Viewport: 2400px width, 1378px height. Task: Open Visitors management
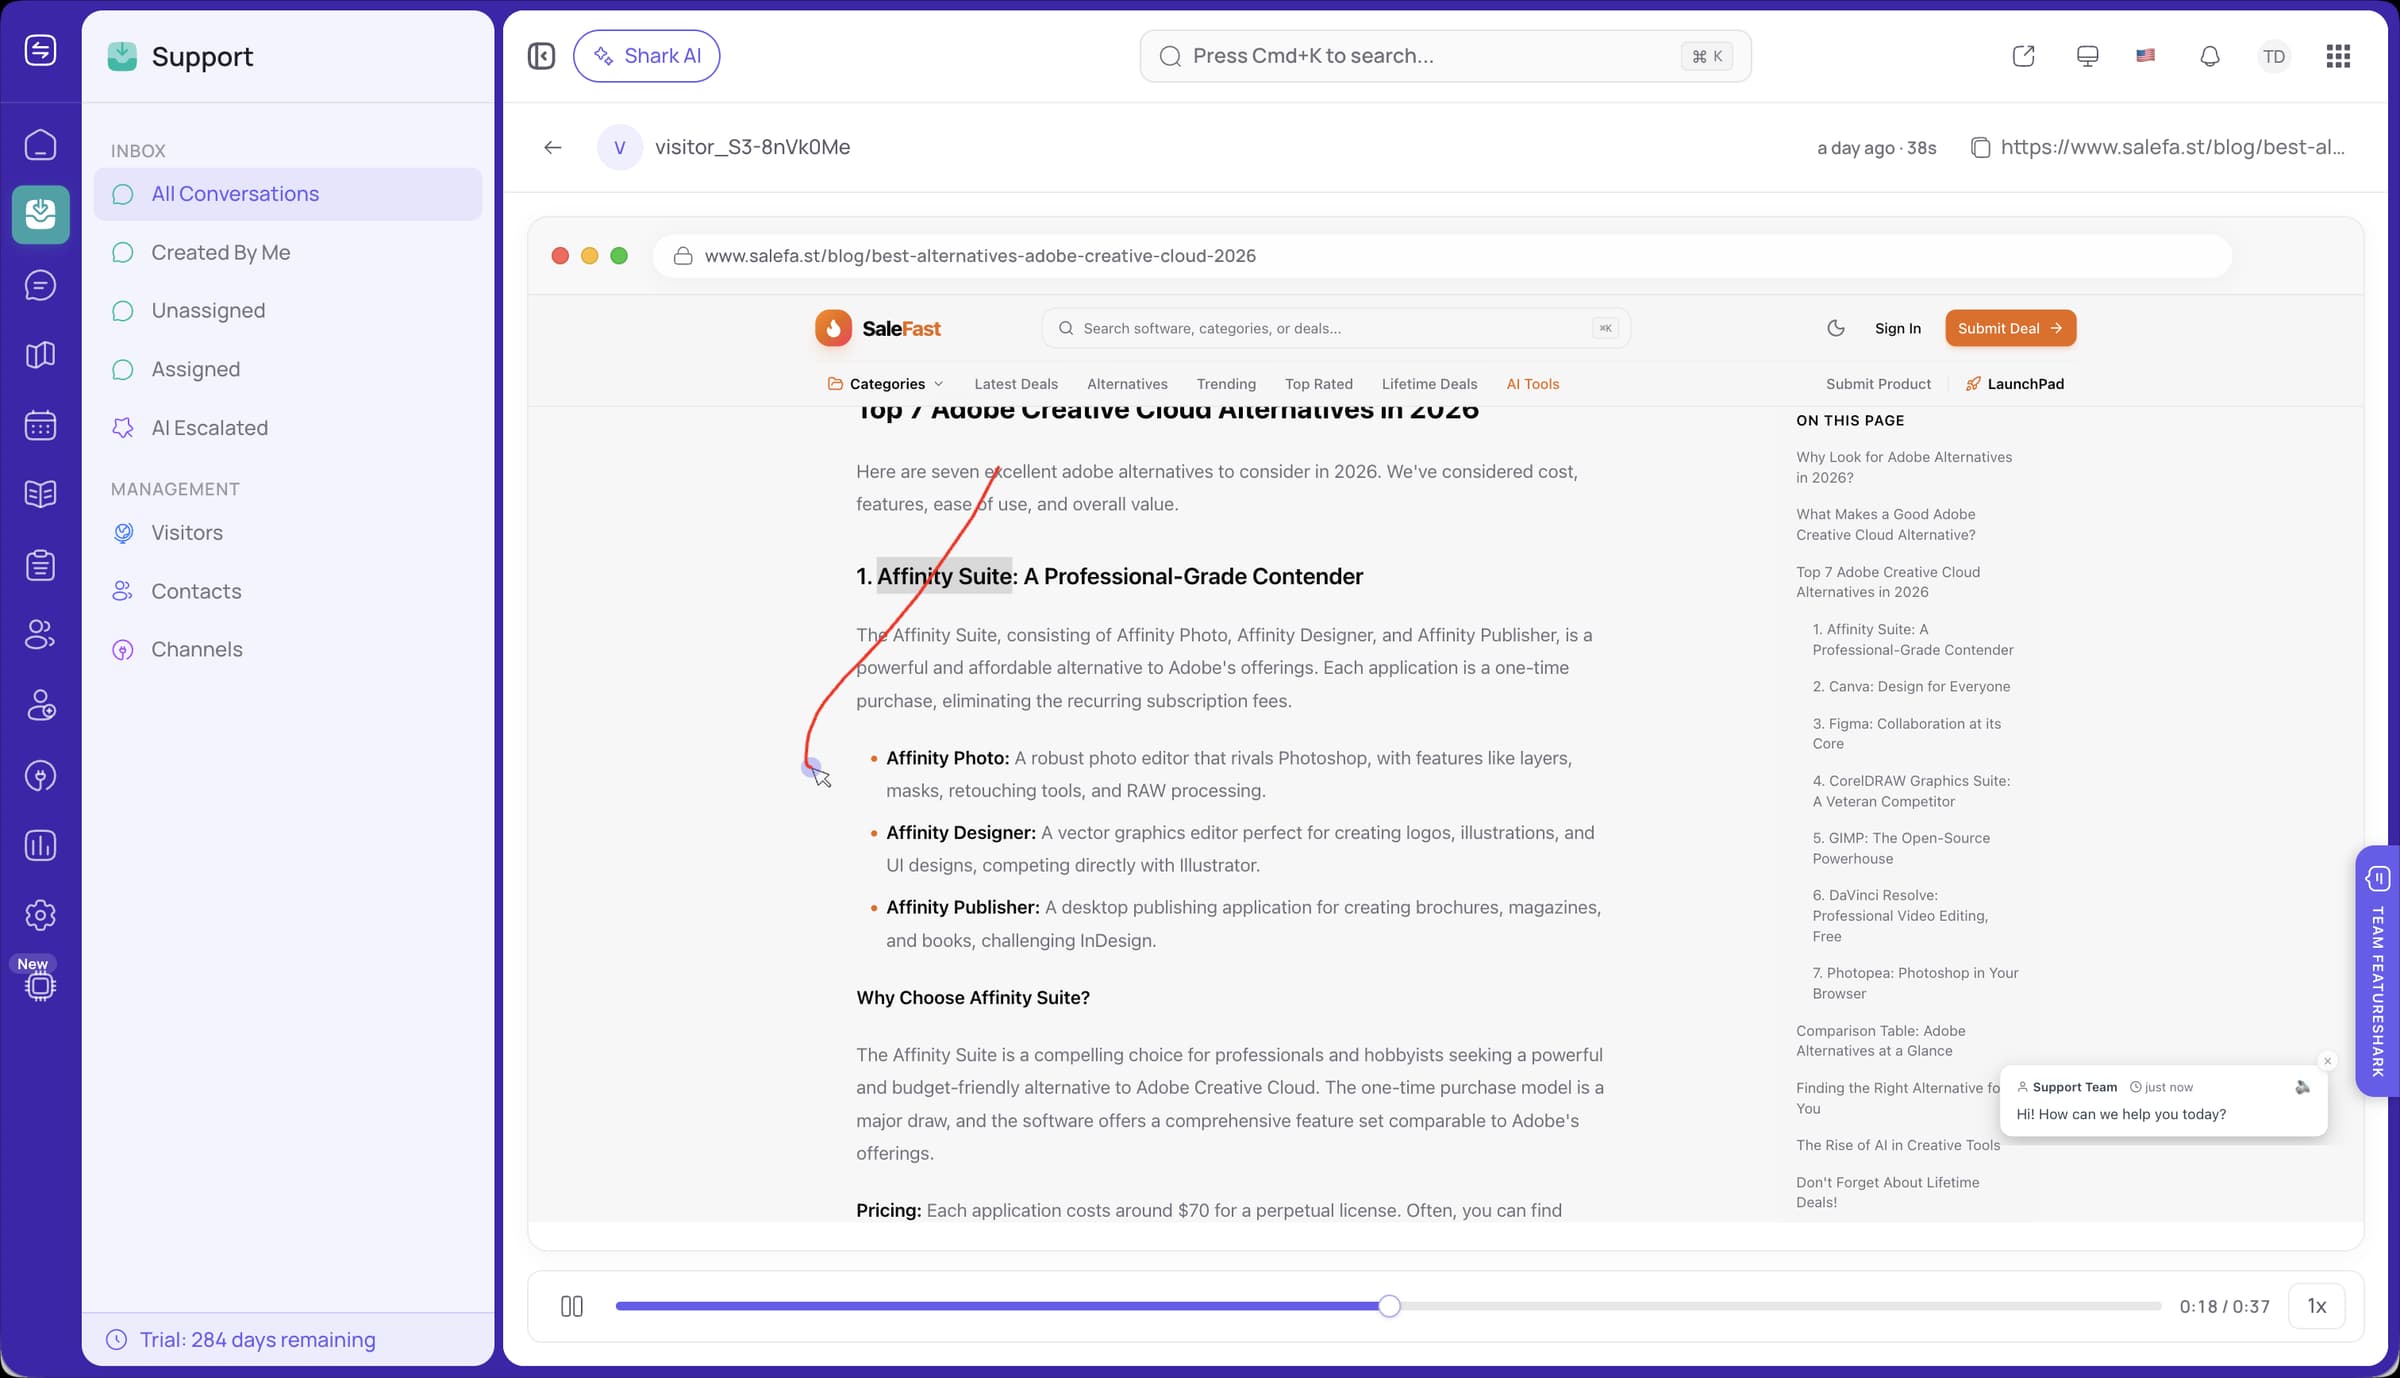coord(288,533)
